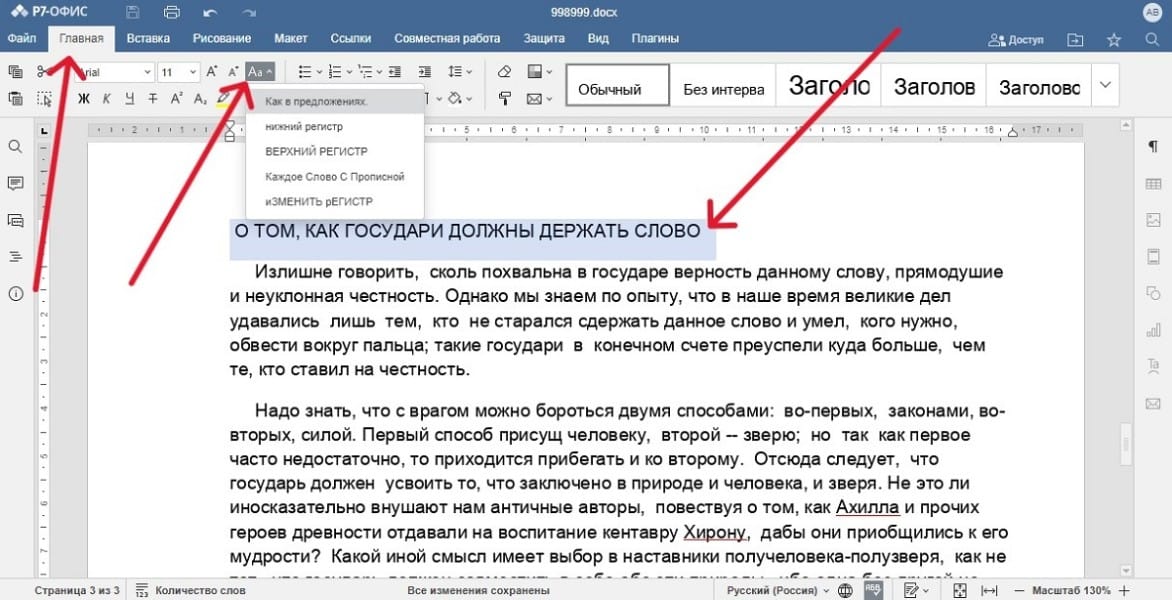This screenshot has height=600, width=1172.
Task: Increase zoom with the plus control
Action: [1124, 589]
